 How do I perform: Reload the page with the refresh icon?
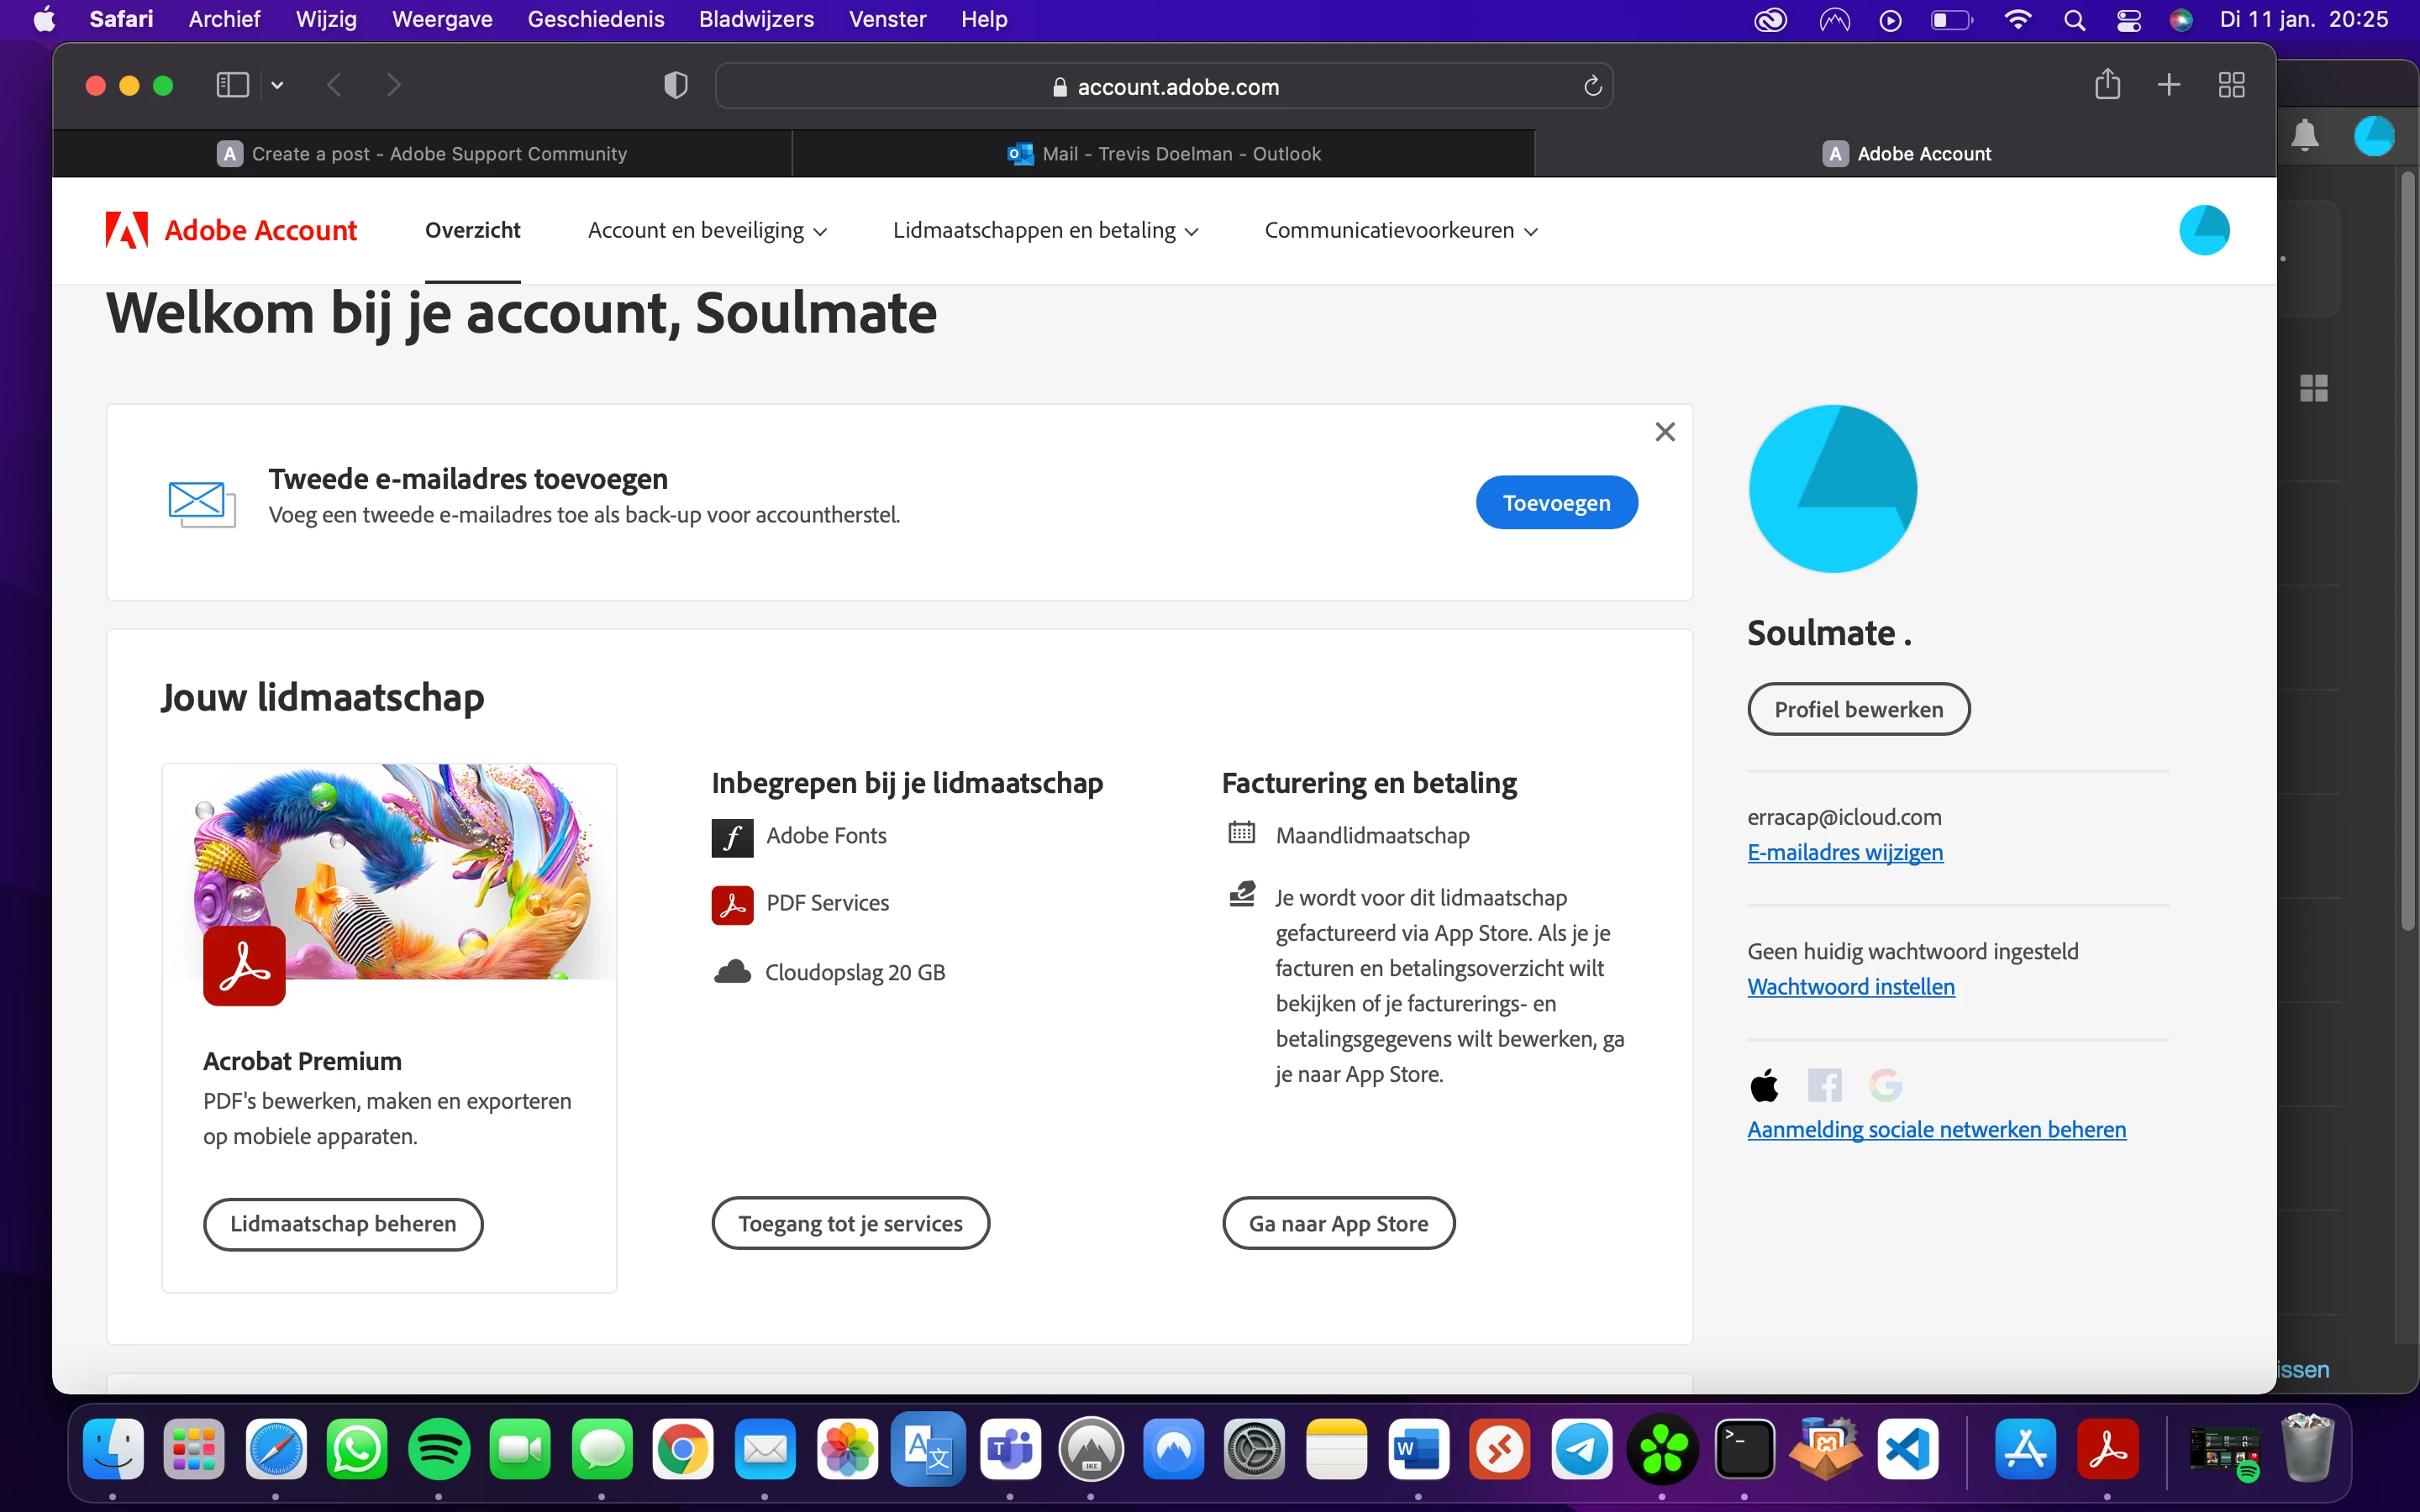coord(1592,86)
